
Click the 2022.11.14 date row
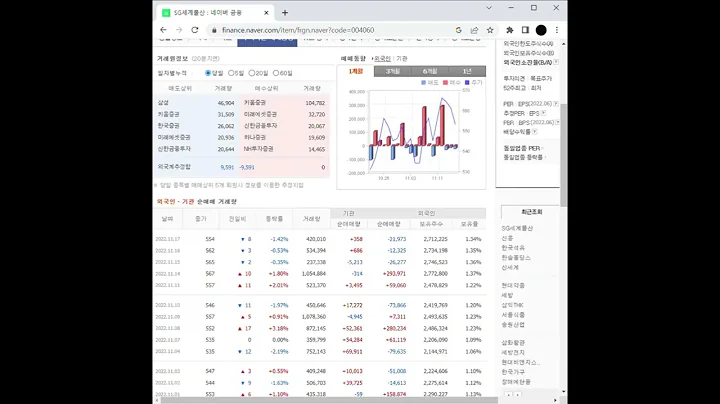coord(319,274)
